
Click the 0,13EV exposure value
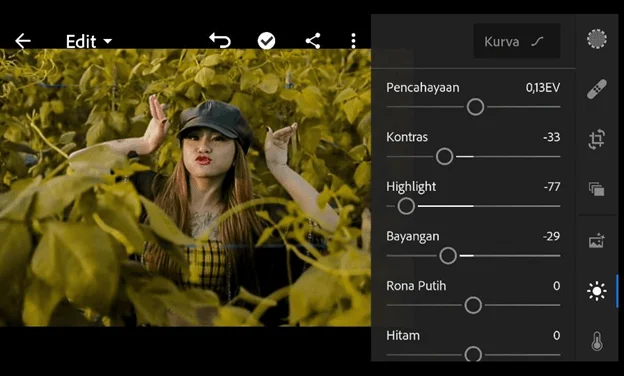pos(542,88)
